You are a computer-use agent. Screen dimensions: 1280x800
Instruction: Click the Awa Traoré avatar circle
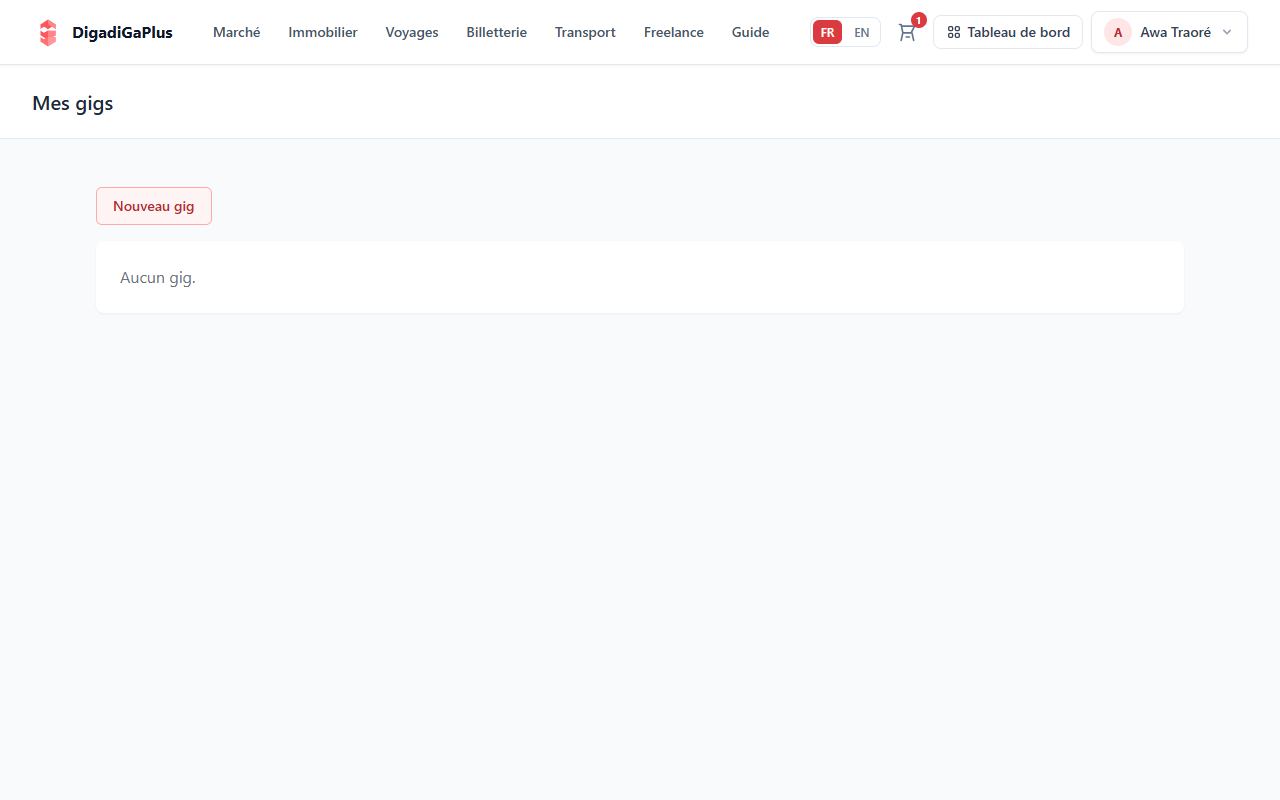pyautogui.click(x=1117, y=32)
